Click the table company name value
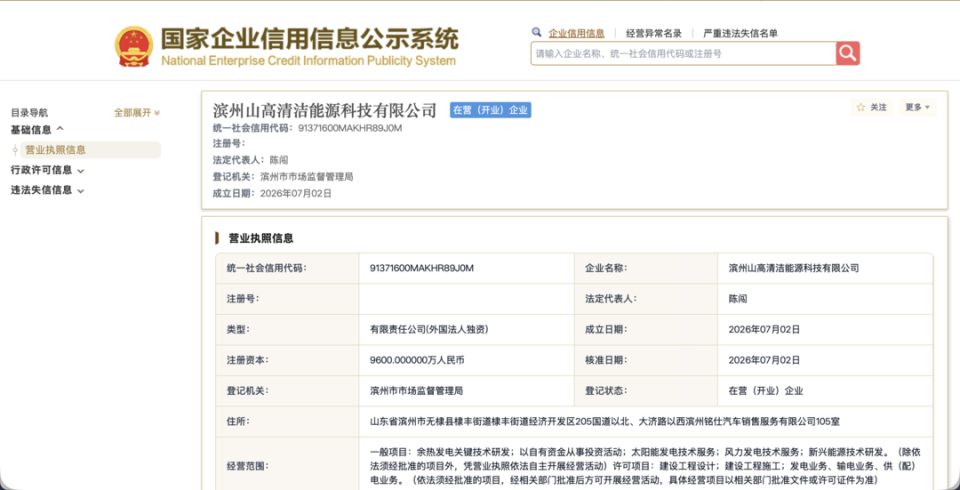 (793, 268)
